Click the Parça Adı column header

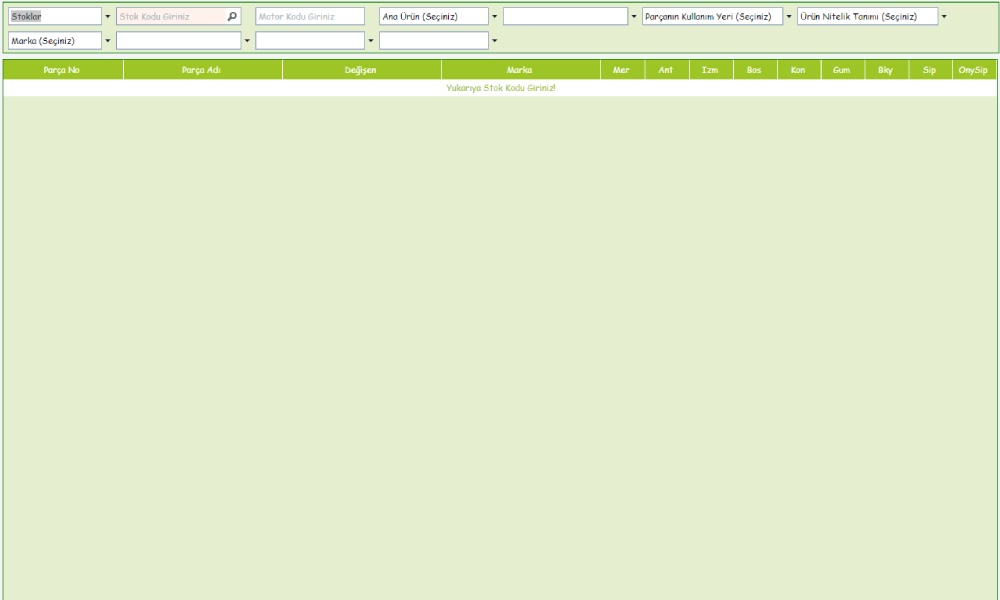pyautogui.click(x=202, y=70)
